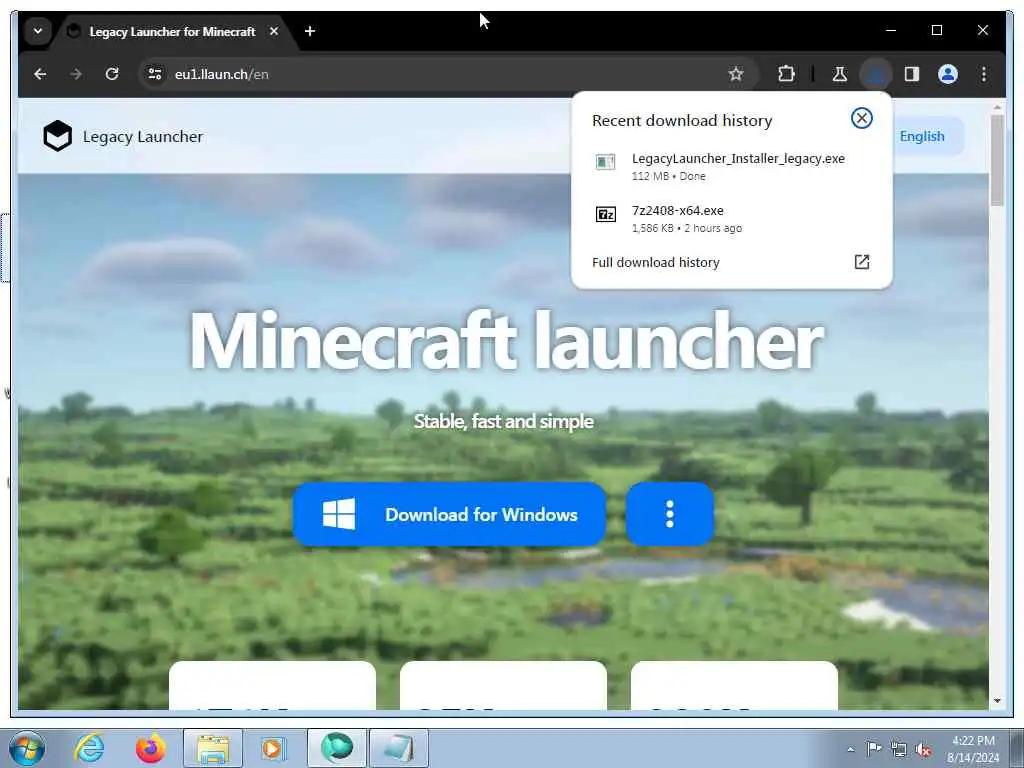The height and width of the screenshot is (768, 1024).
Task: Switch to the teal globe browser taskbar icon
Action: (x=337, y=748)
